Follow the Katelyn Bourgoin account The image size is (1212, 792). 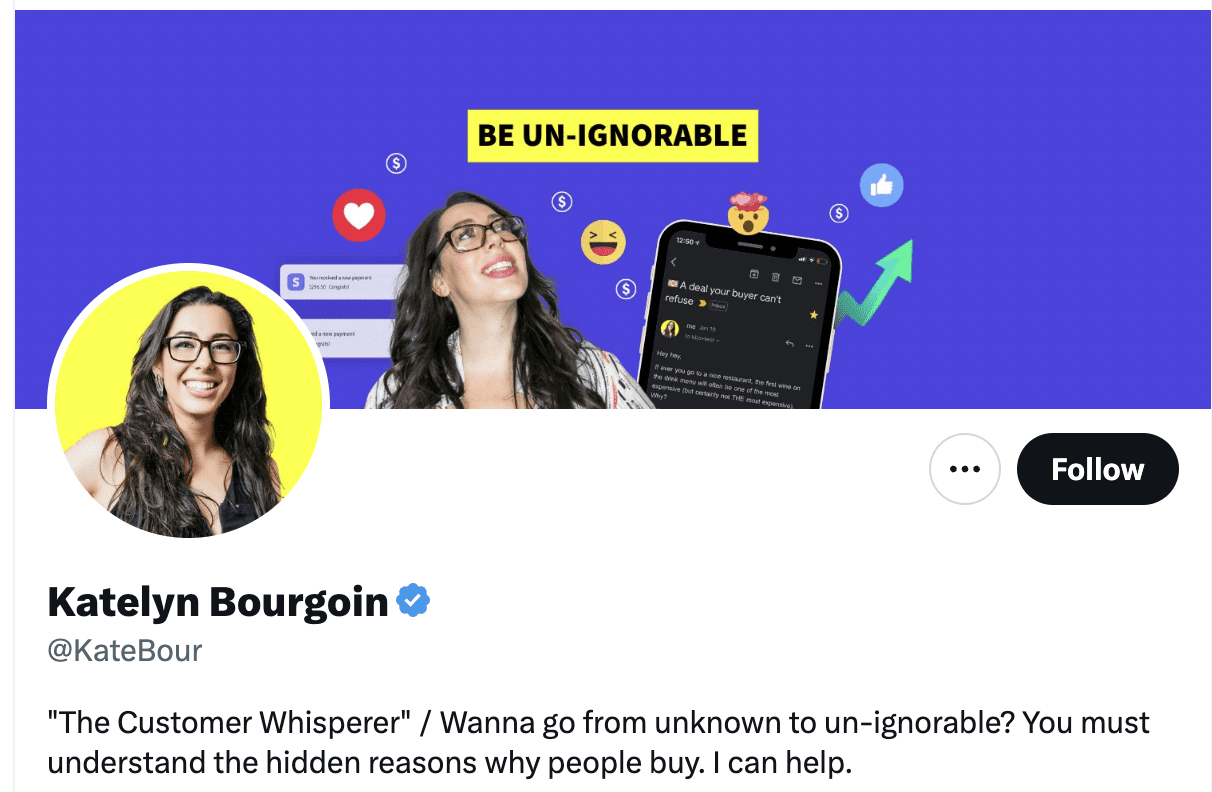pos(1097,468)
